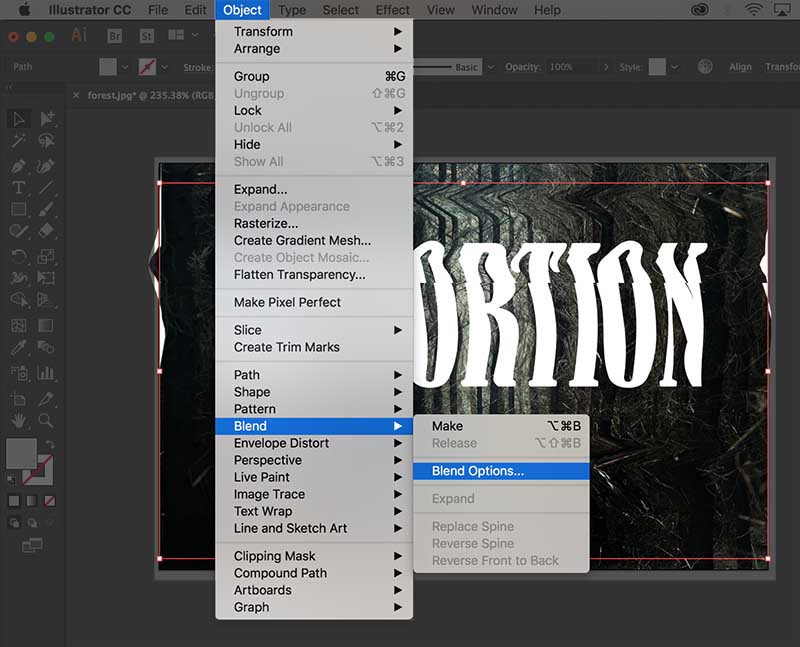
Task: Reset default fill and stroke
Action: pyautogui.click(x=11, y=480)
